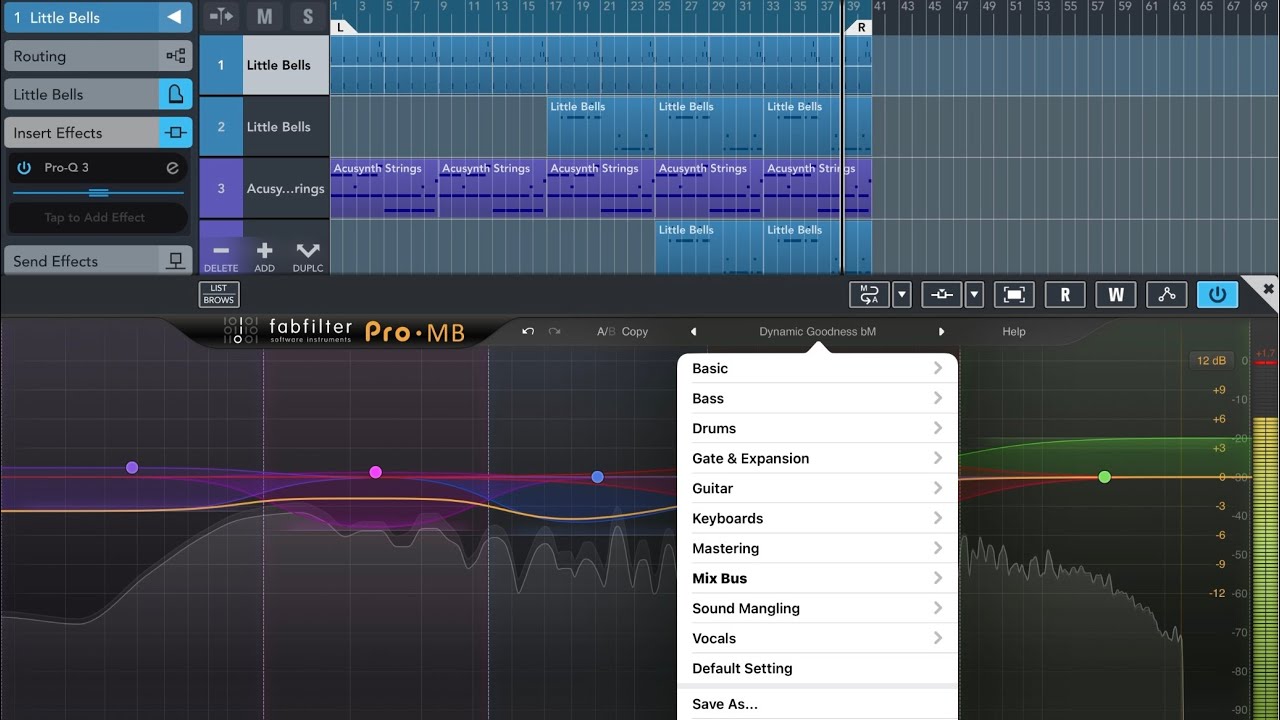The height and width of the screenshot is (720, 1280).
Task: Open the Routing icon in inspector
Action: pyautogui.click(x=175, y=56)
